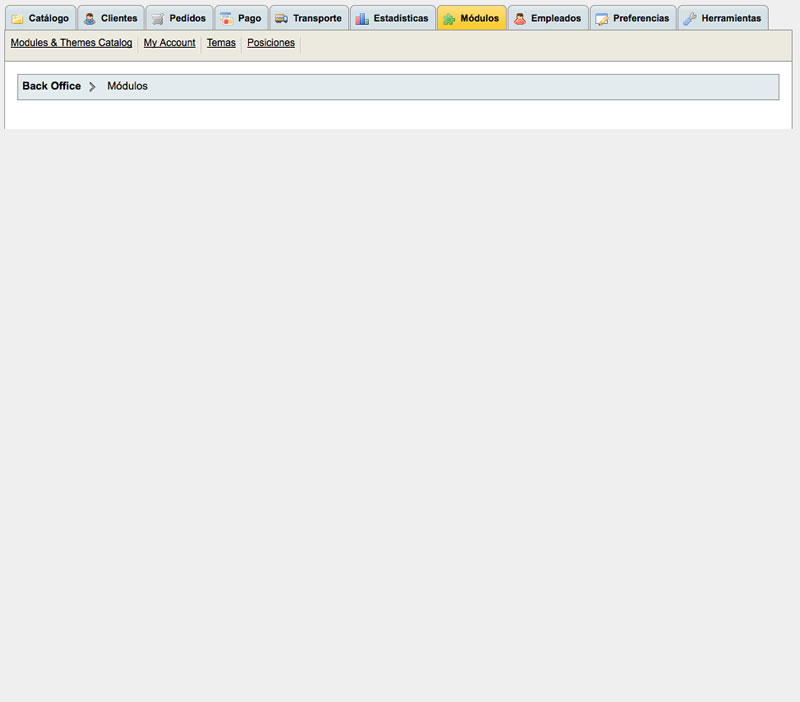Click the green puzzle piece Módulos icon

(449, 19)
